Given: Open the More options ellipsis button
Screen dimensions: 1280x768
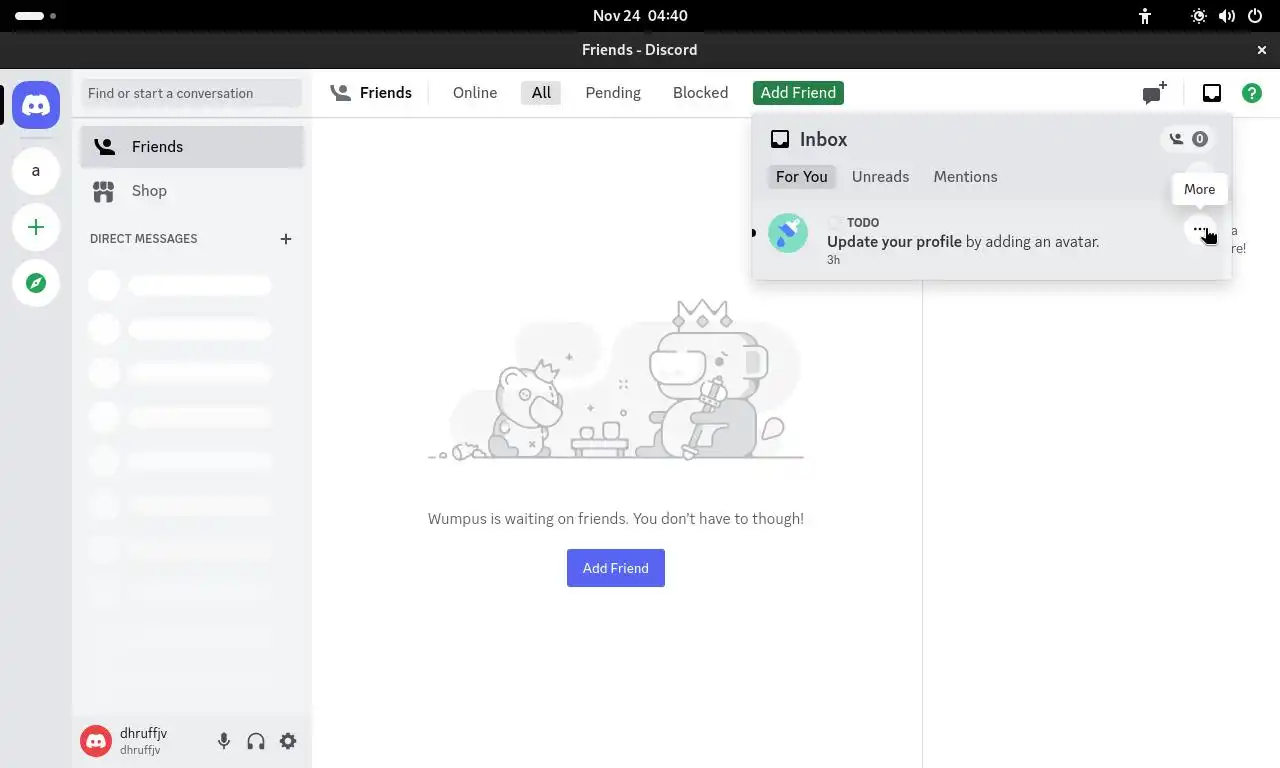Looking at the screenshot, I should 1200,230.
